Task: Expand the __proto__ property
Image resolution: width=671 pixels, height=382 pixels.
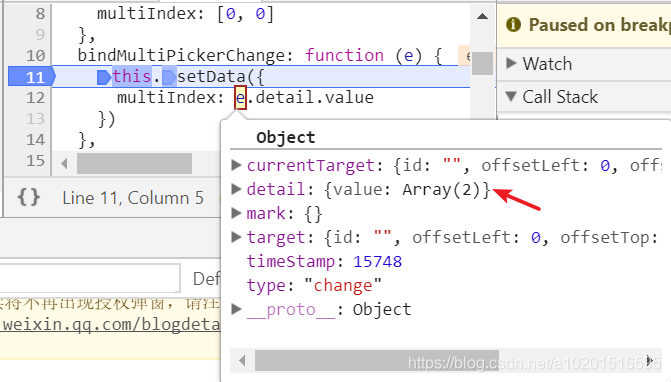Action: tap(236, 309)
